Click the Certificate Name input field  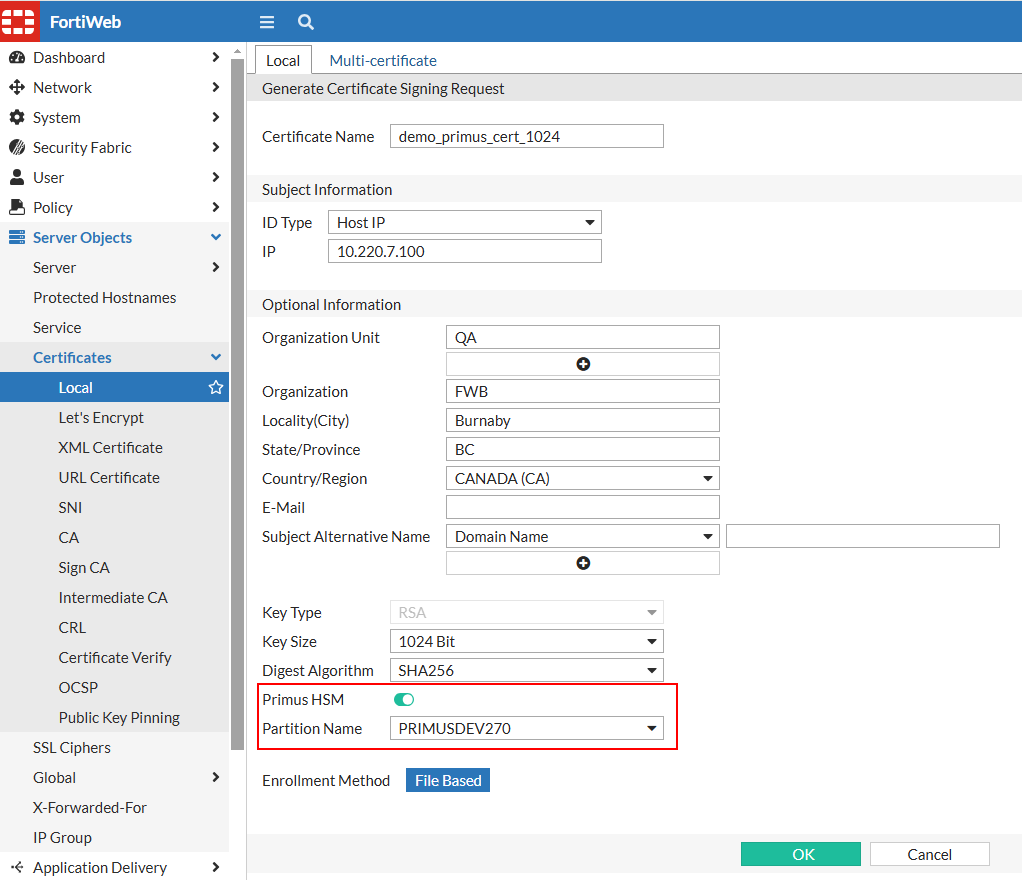click(526, 136)
